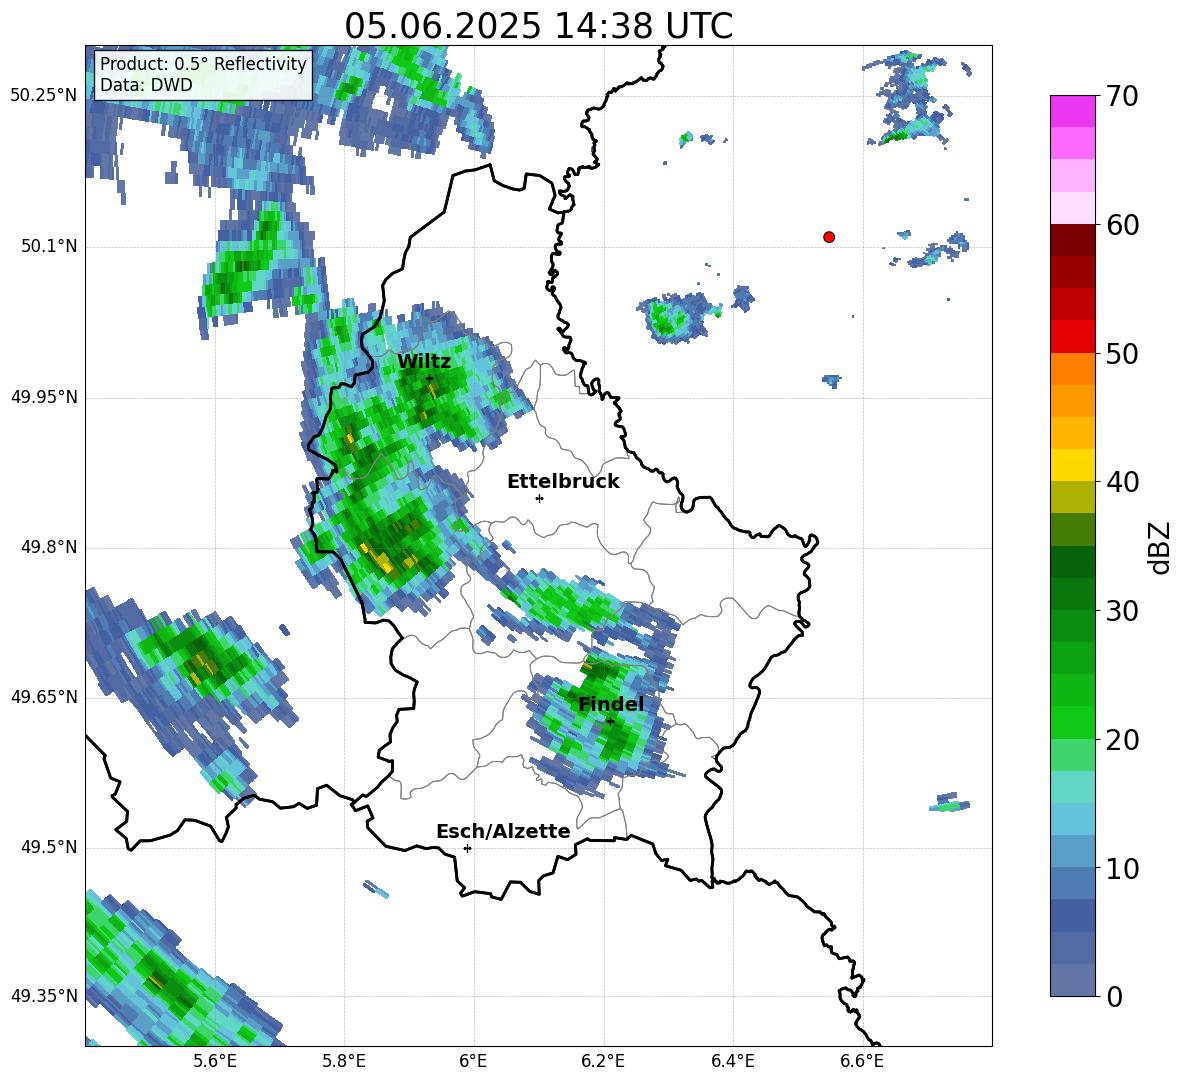Screen dimensions: 1184x1081
Task: Click the bright yellow colorbar segment at 40
Action: pyautogui.click(x=1072, y=465)
